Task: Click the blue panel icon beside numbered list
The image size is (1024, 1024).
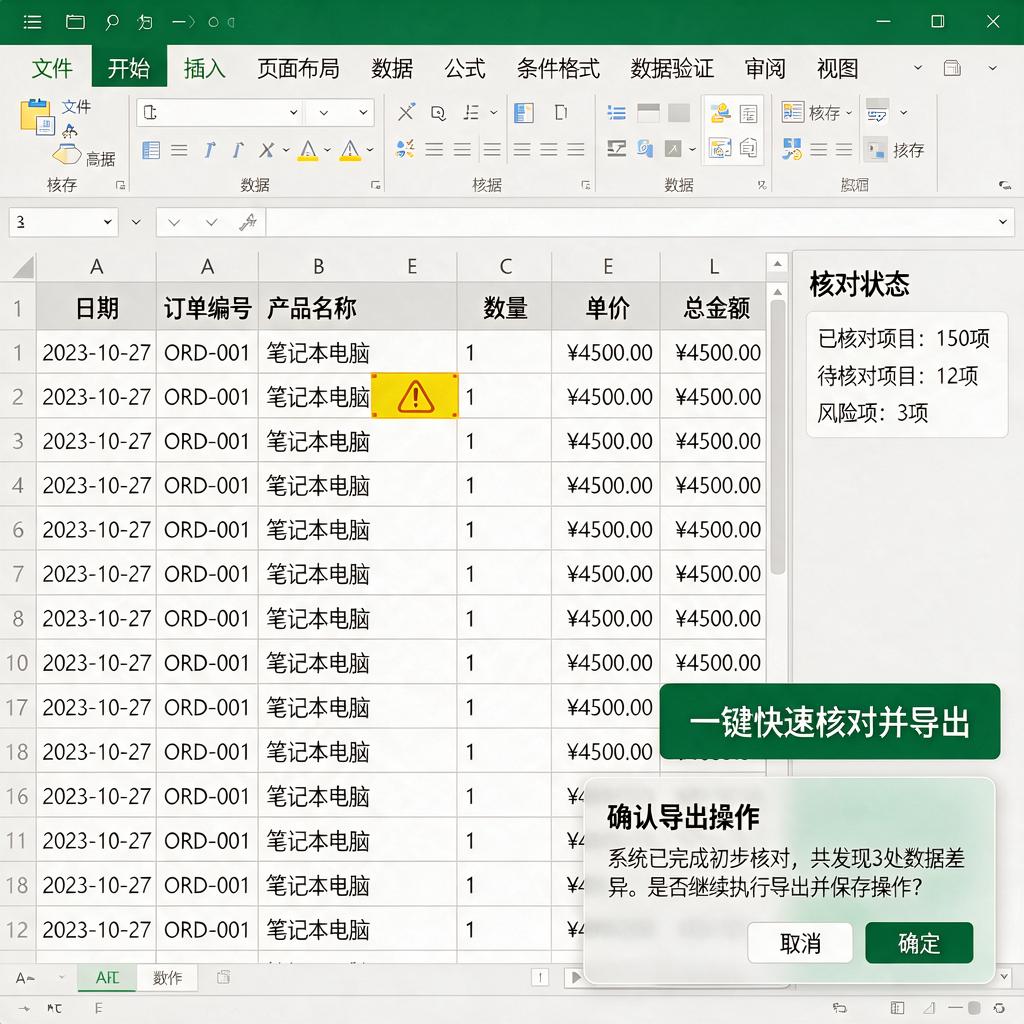Action: 523,112
